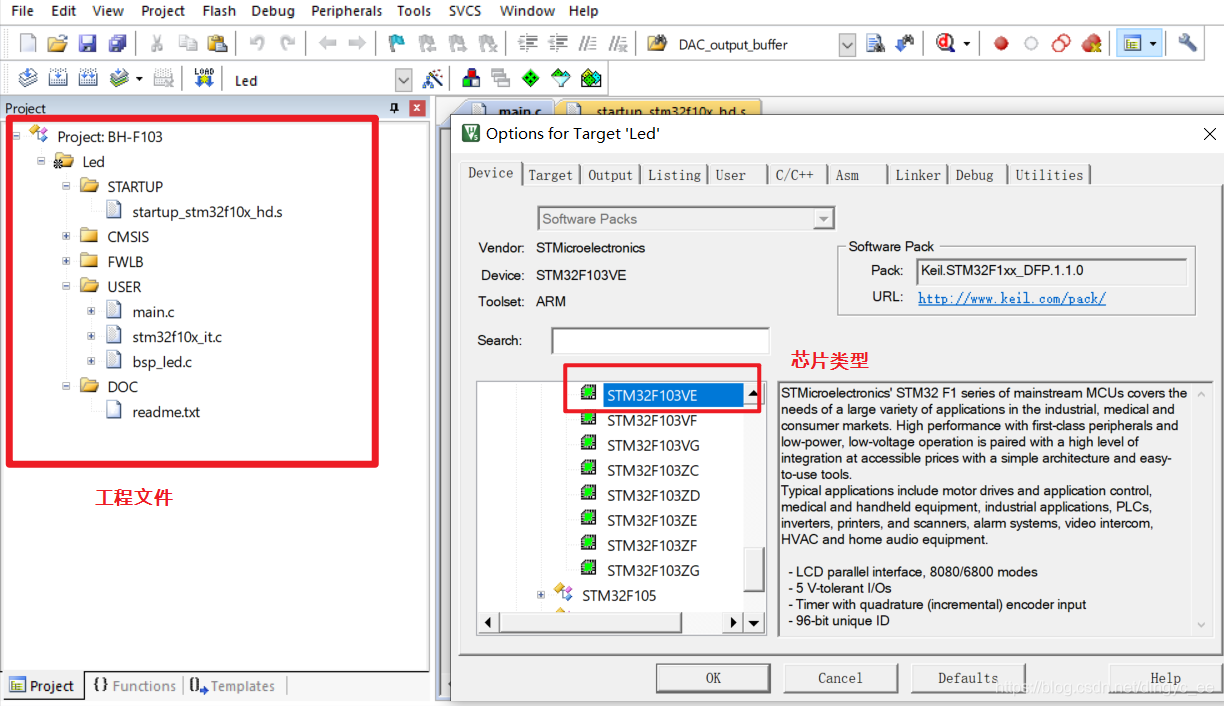Start debug session with magnifier 'd' icon

click(946, 43)
